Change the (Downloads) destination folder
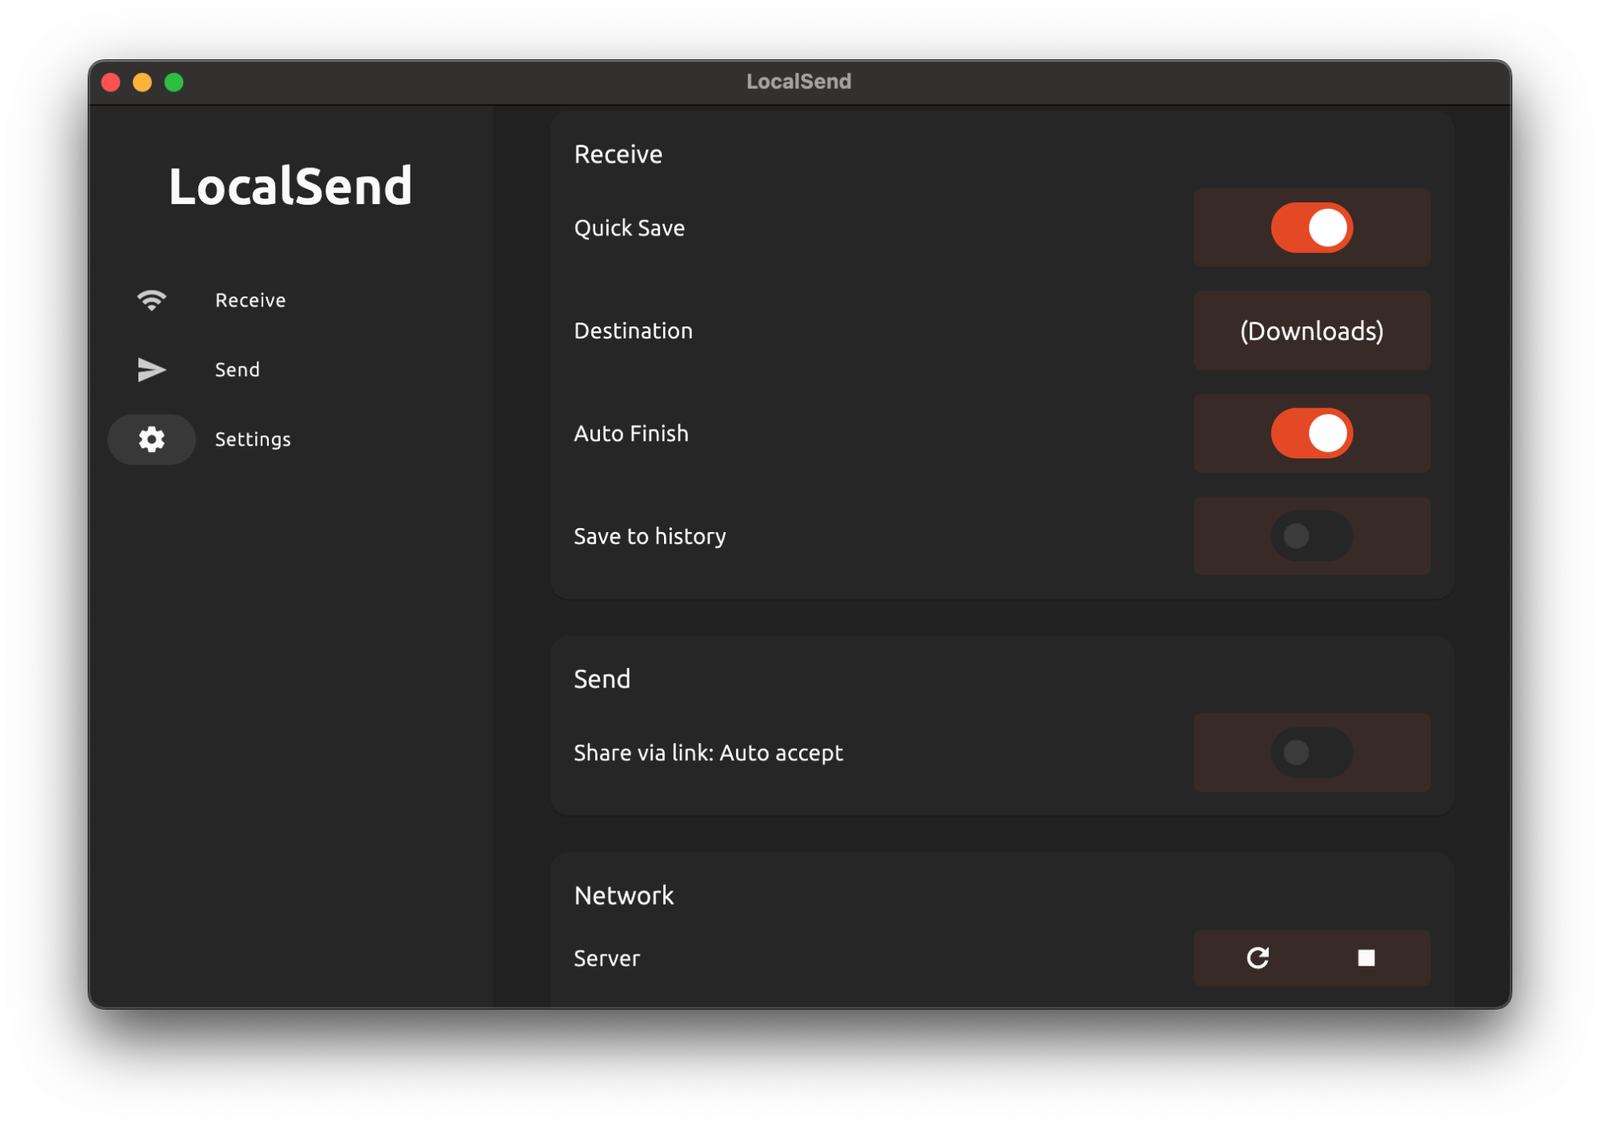Viewport: 1600px width, 1125px height. pos(1312,331)
